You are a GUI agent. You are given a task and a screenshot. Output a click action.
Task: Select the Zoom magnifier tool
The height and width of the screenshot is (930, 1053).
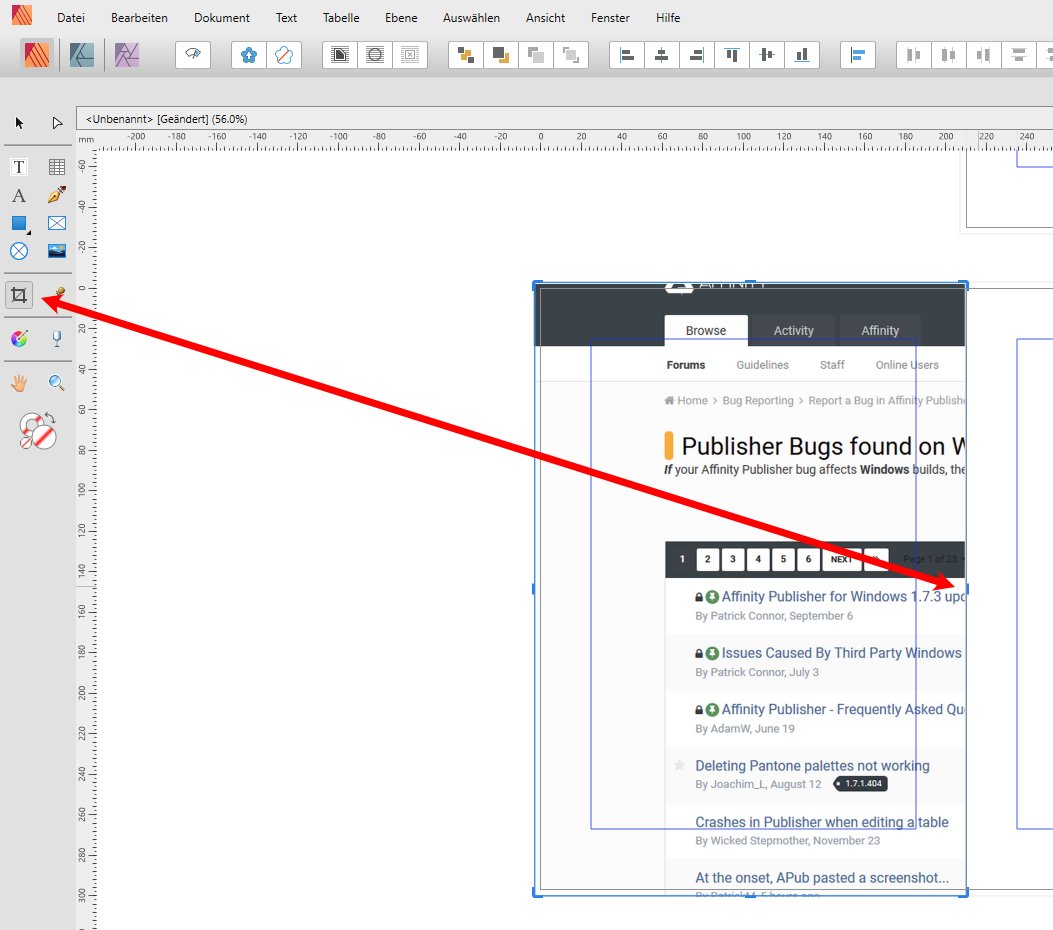point(56,383)
